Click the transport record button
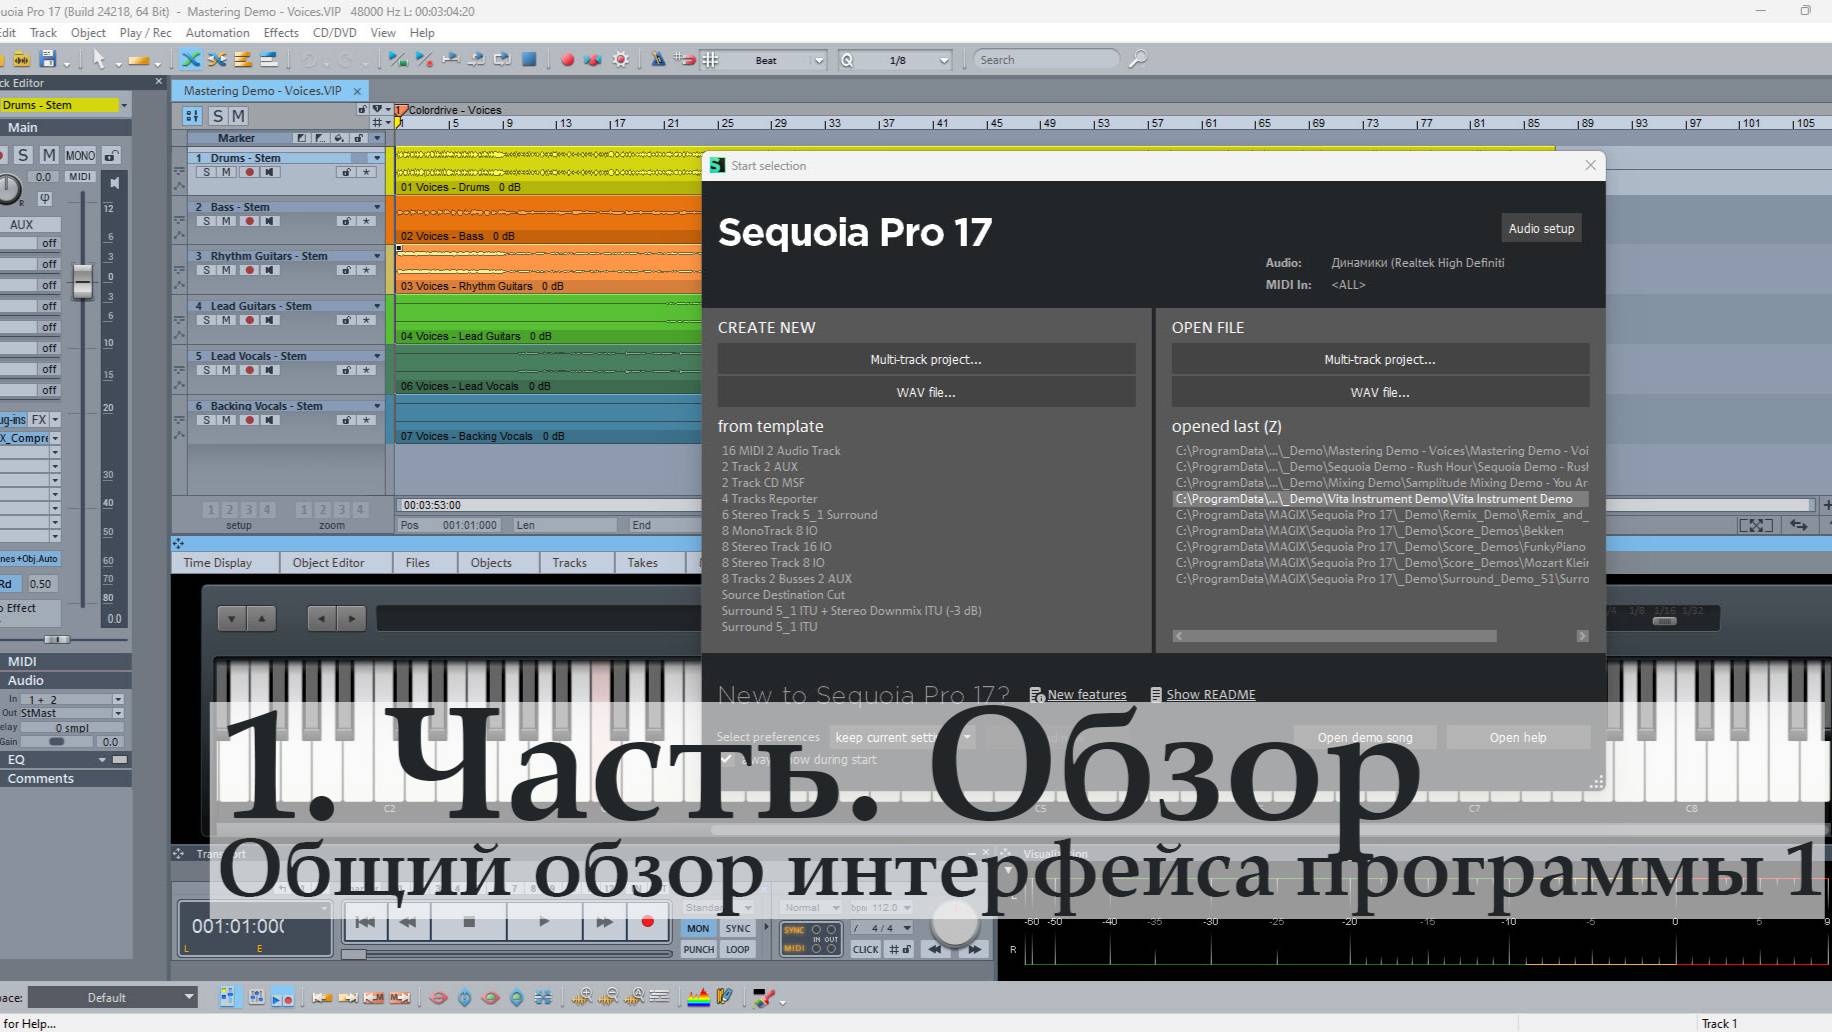This screenshot has width=1832, height=1032. (x=647, y=922)
